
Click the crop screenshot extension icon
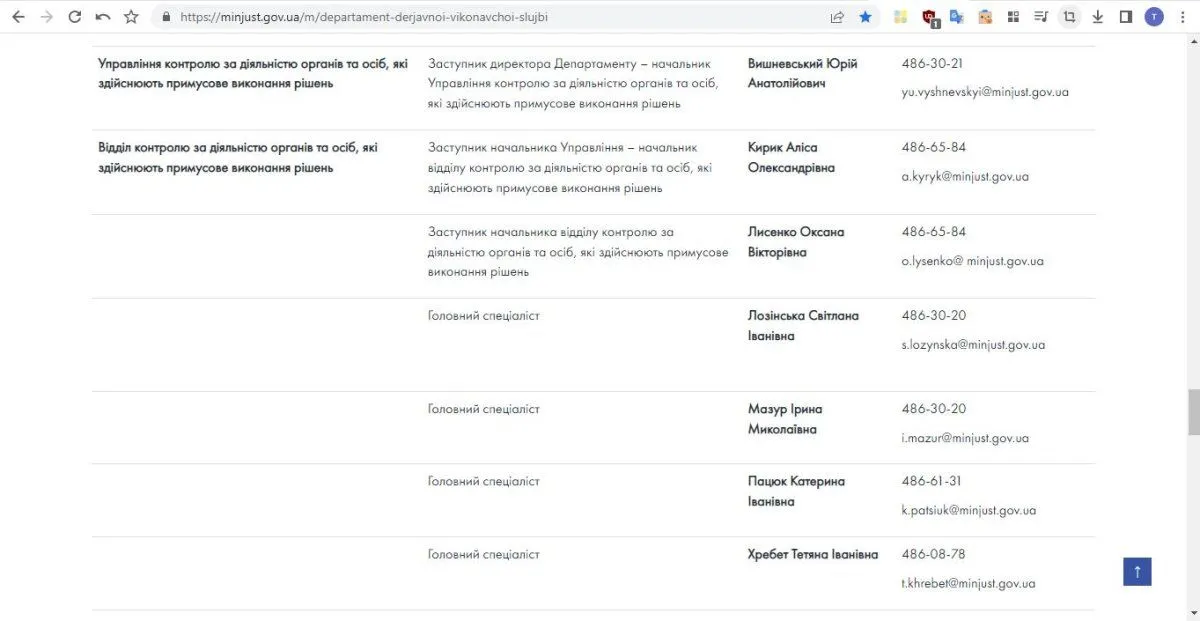coord(1069,17)
